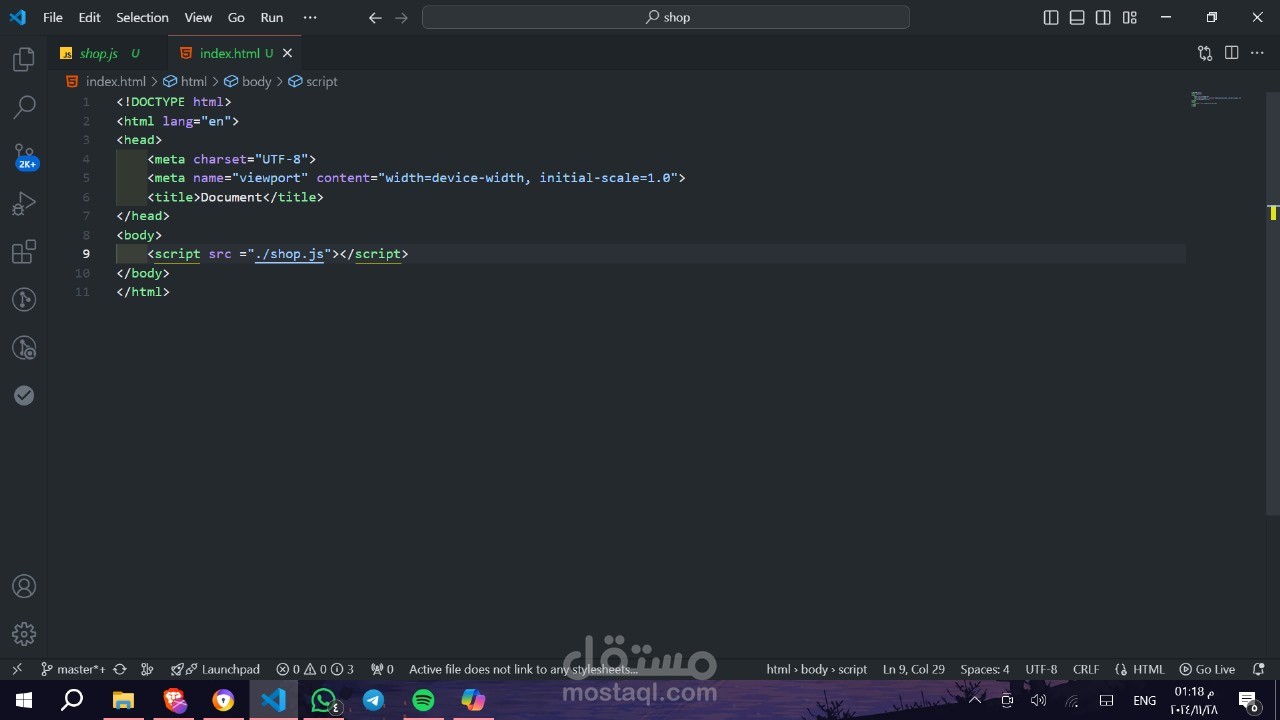The height and width of the screenshot is (720, 1280).
Task: Click the VS Code logo in the title bar
Action: [17, 17]
